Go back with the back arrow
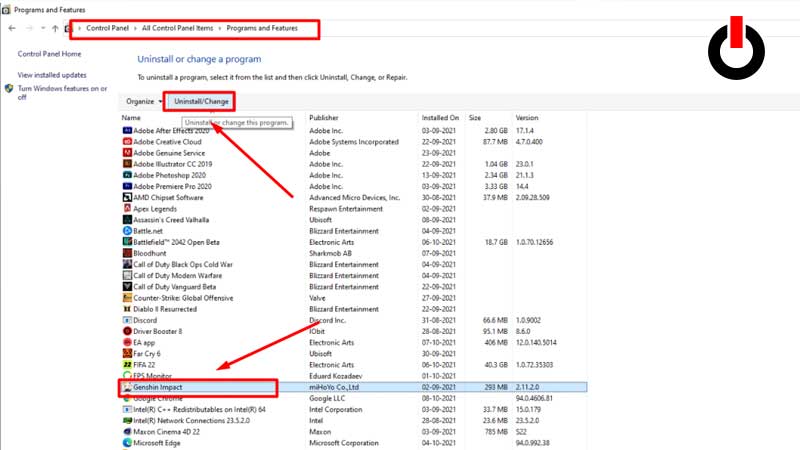Screen dimensions: 800x450 point(12,28)
